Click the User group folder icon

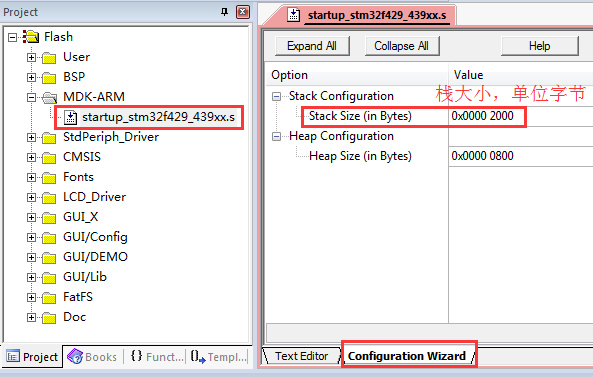(49, 58)
